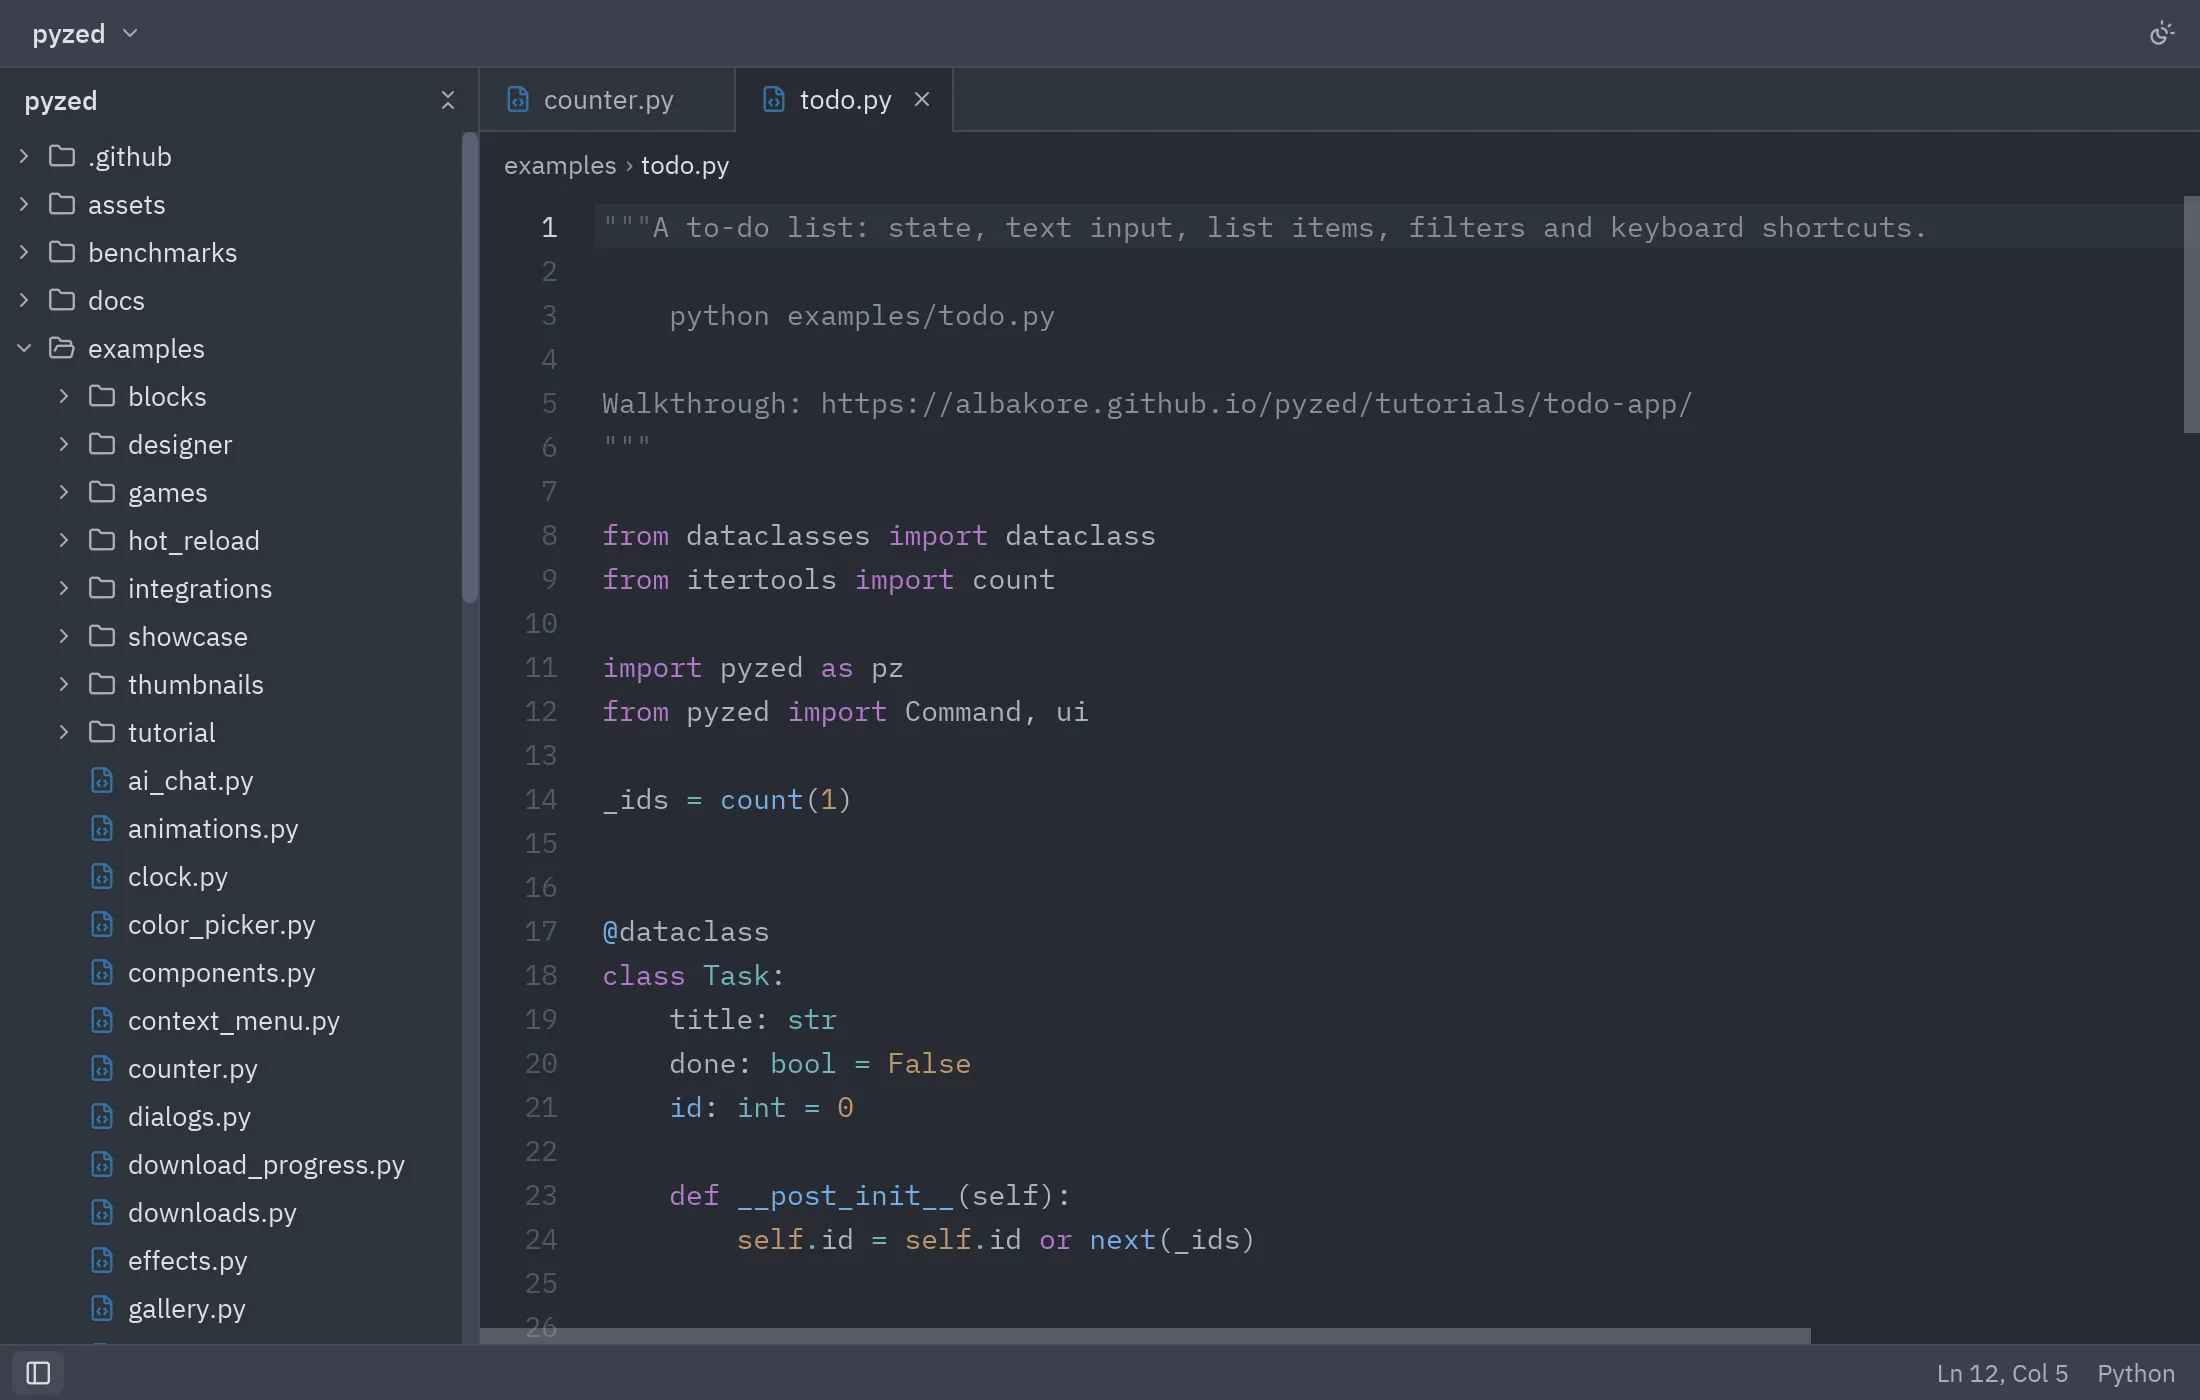
Task: Click the horizontal editor scrollbar
Action: pos(1145,1336)
